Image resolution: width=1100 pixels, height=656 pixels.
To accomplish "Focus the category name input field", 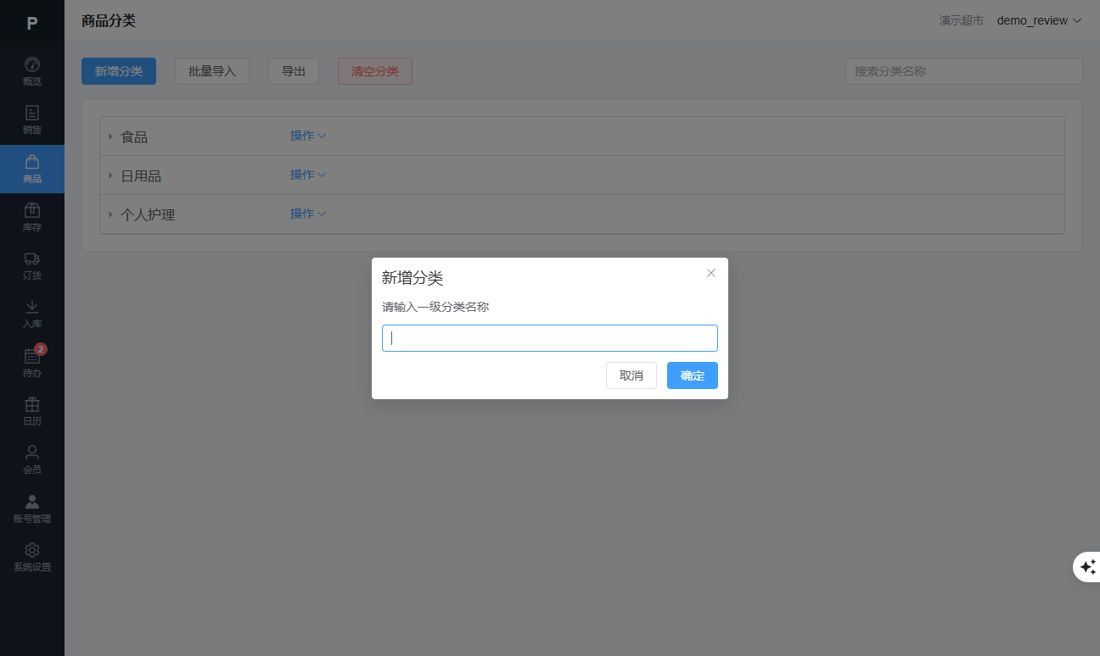I will [549, 338].
